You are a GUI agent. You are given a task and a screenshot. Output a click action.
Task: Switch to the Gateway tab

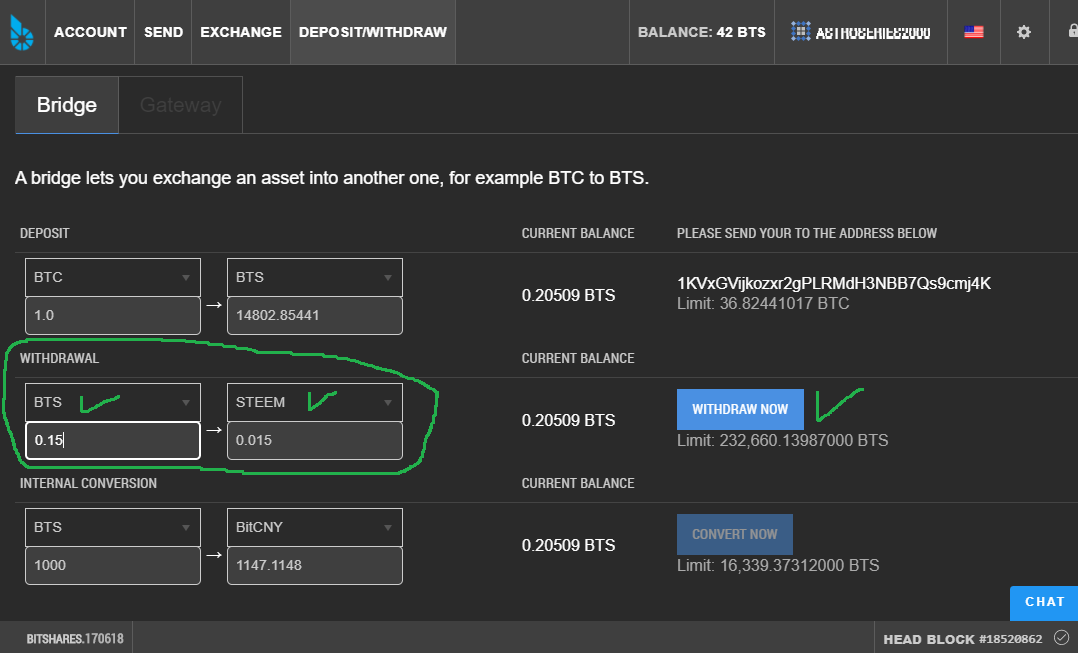pos(180,105)
